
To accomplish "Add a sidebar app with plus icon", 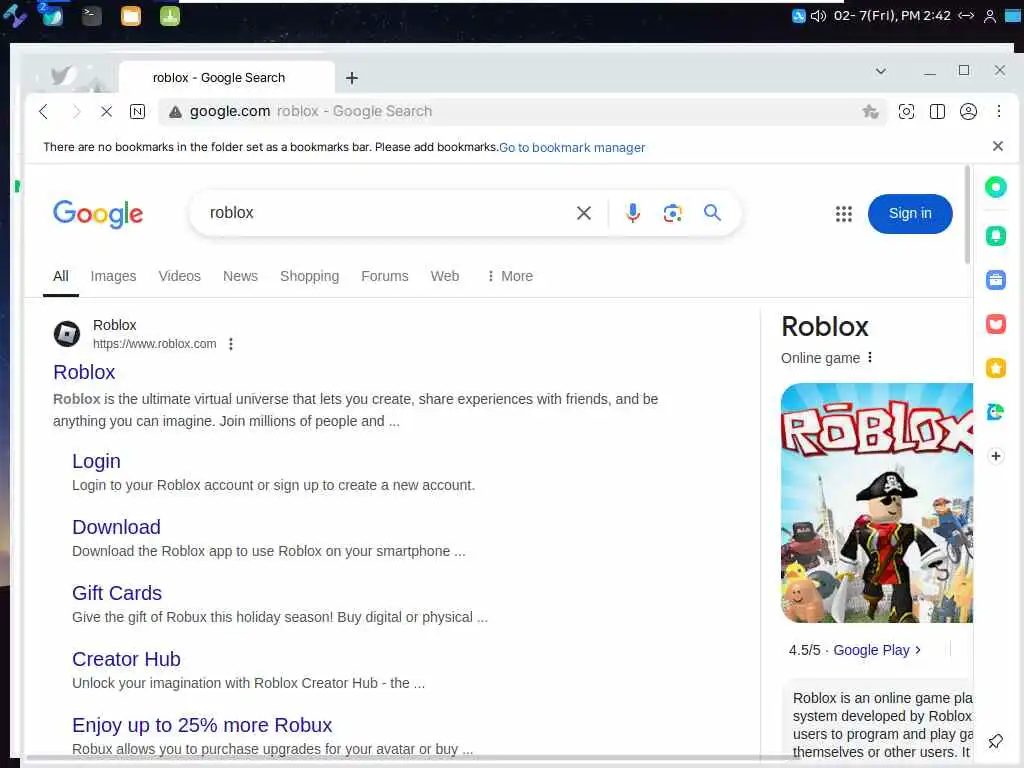I will pos(995,456).
